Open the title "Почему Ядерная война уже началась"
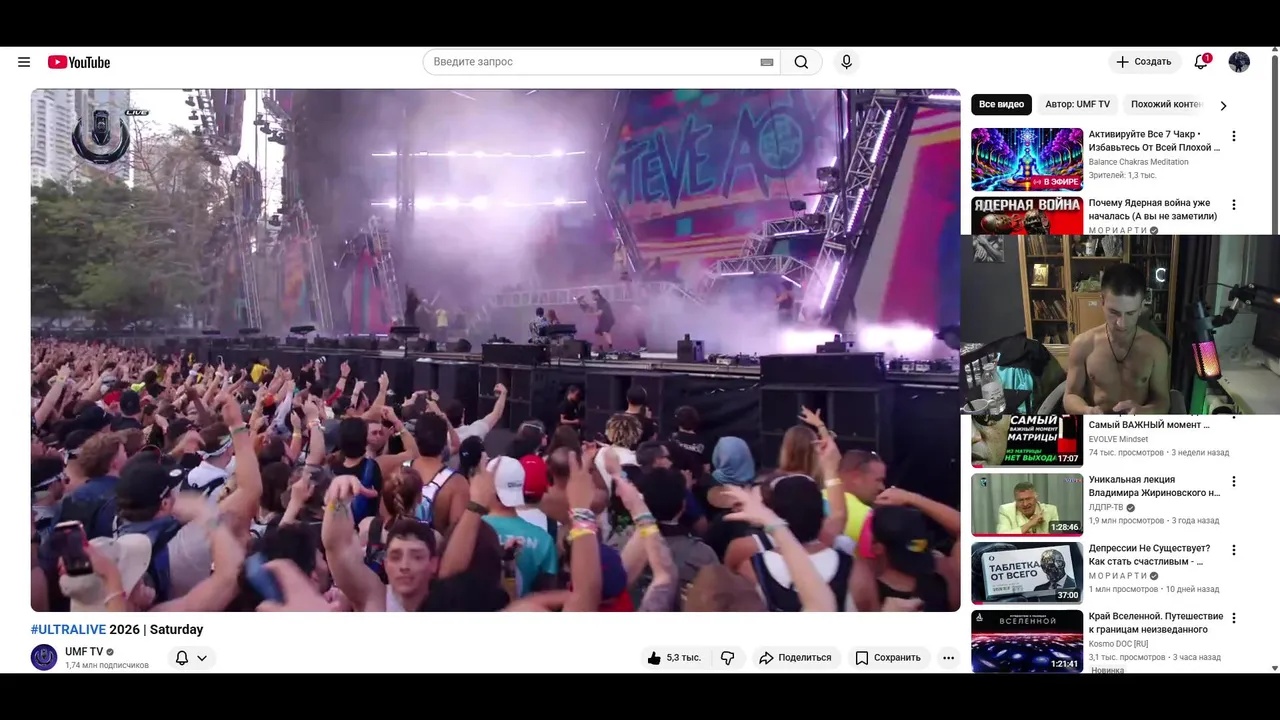 1153,209
